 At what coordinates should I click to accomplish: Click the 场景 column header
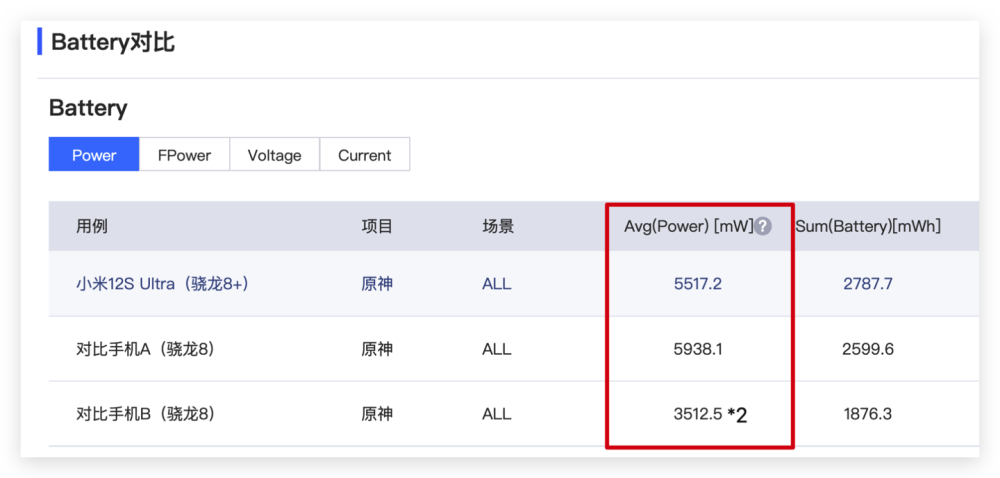[498, 227]
